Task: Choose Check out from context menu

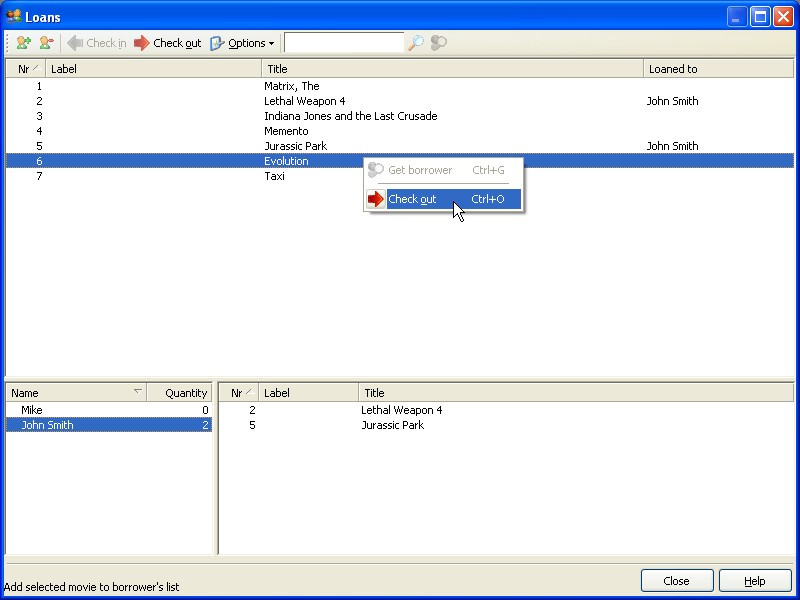Action: [x=443, y=199]
